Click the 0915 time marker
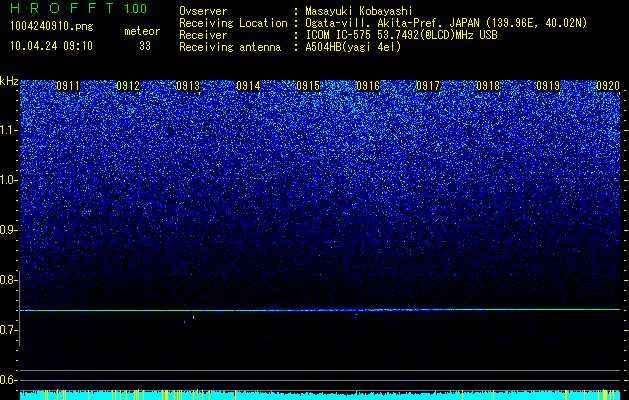Image resolution: width=629 pixels, height=400 pixels. click(308, 86)
